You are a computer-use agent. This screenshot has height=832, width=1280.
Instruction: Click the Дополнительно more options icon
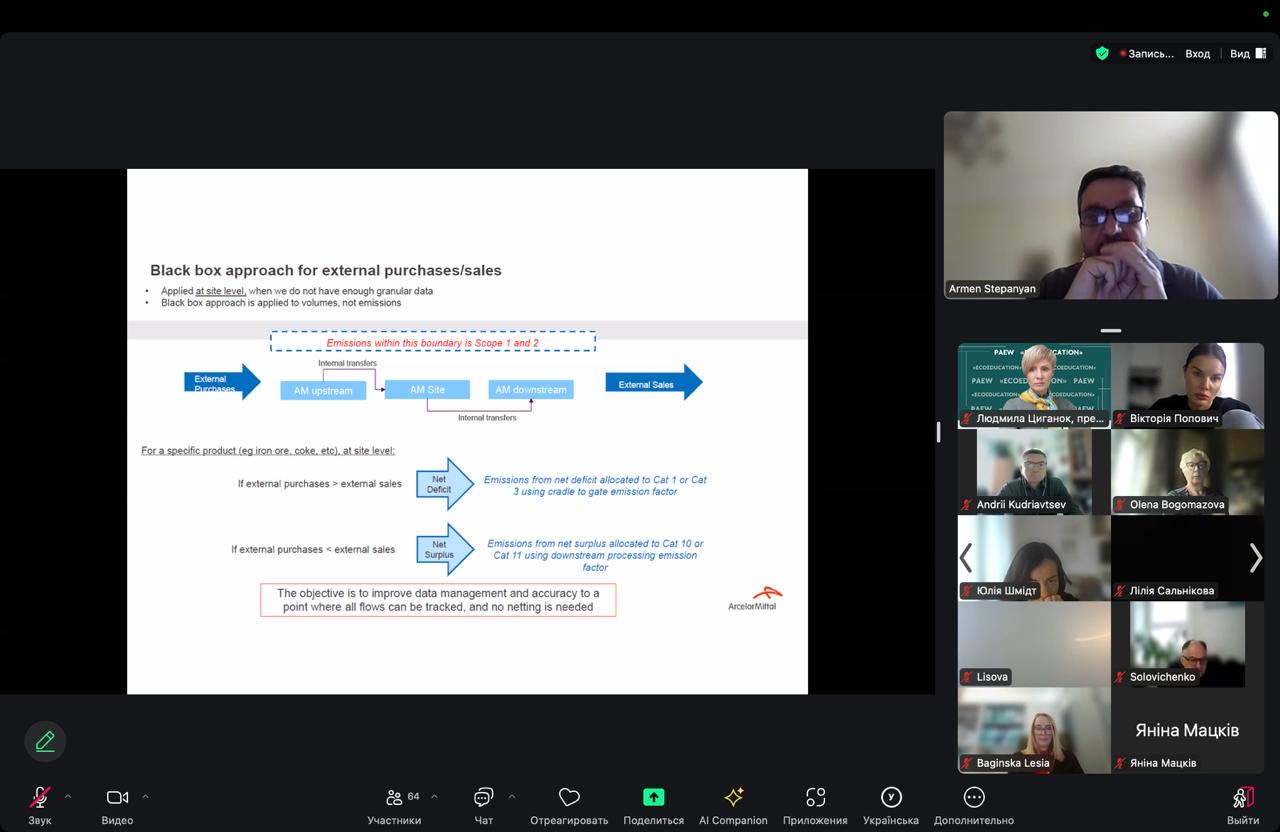(973, 798)
